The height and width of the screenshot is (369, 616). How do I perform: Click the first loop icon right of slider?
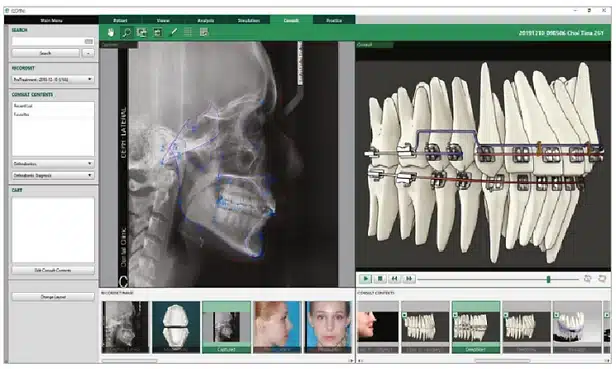[588, 279]
